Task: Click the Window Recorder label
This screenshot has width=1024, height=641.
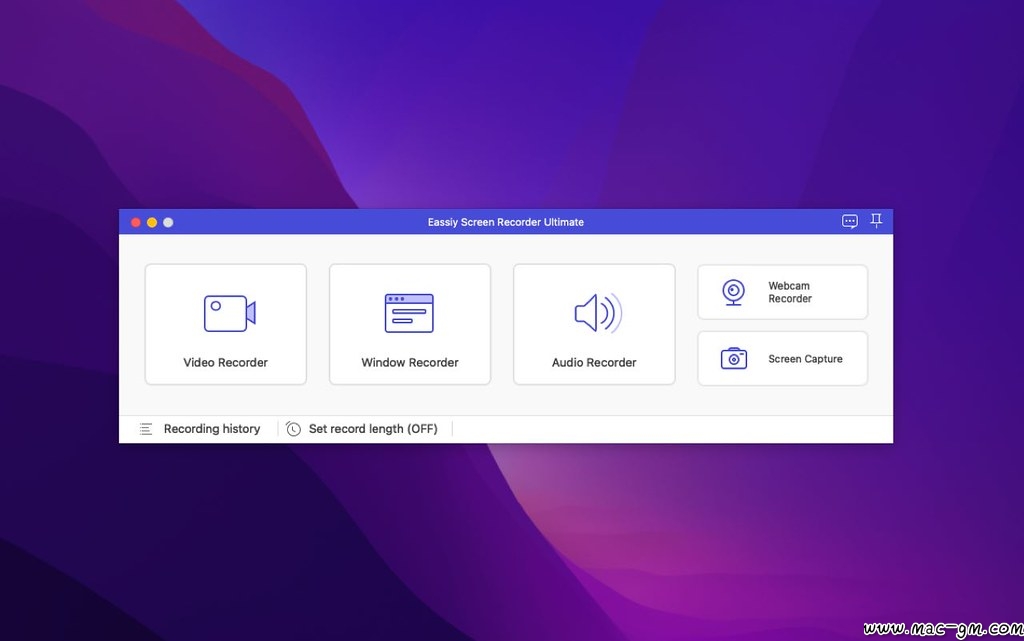Action: 409,362
